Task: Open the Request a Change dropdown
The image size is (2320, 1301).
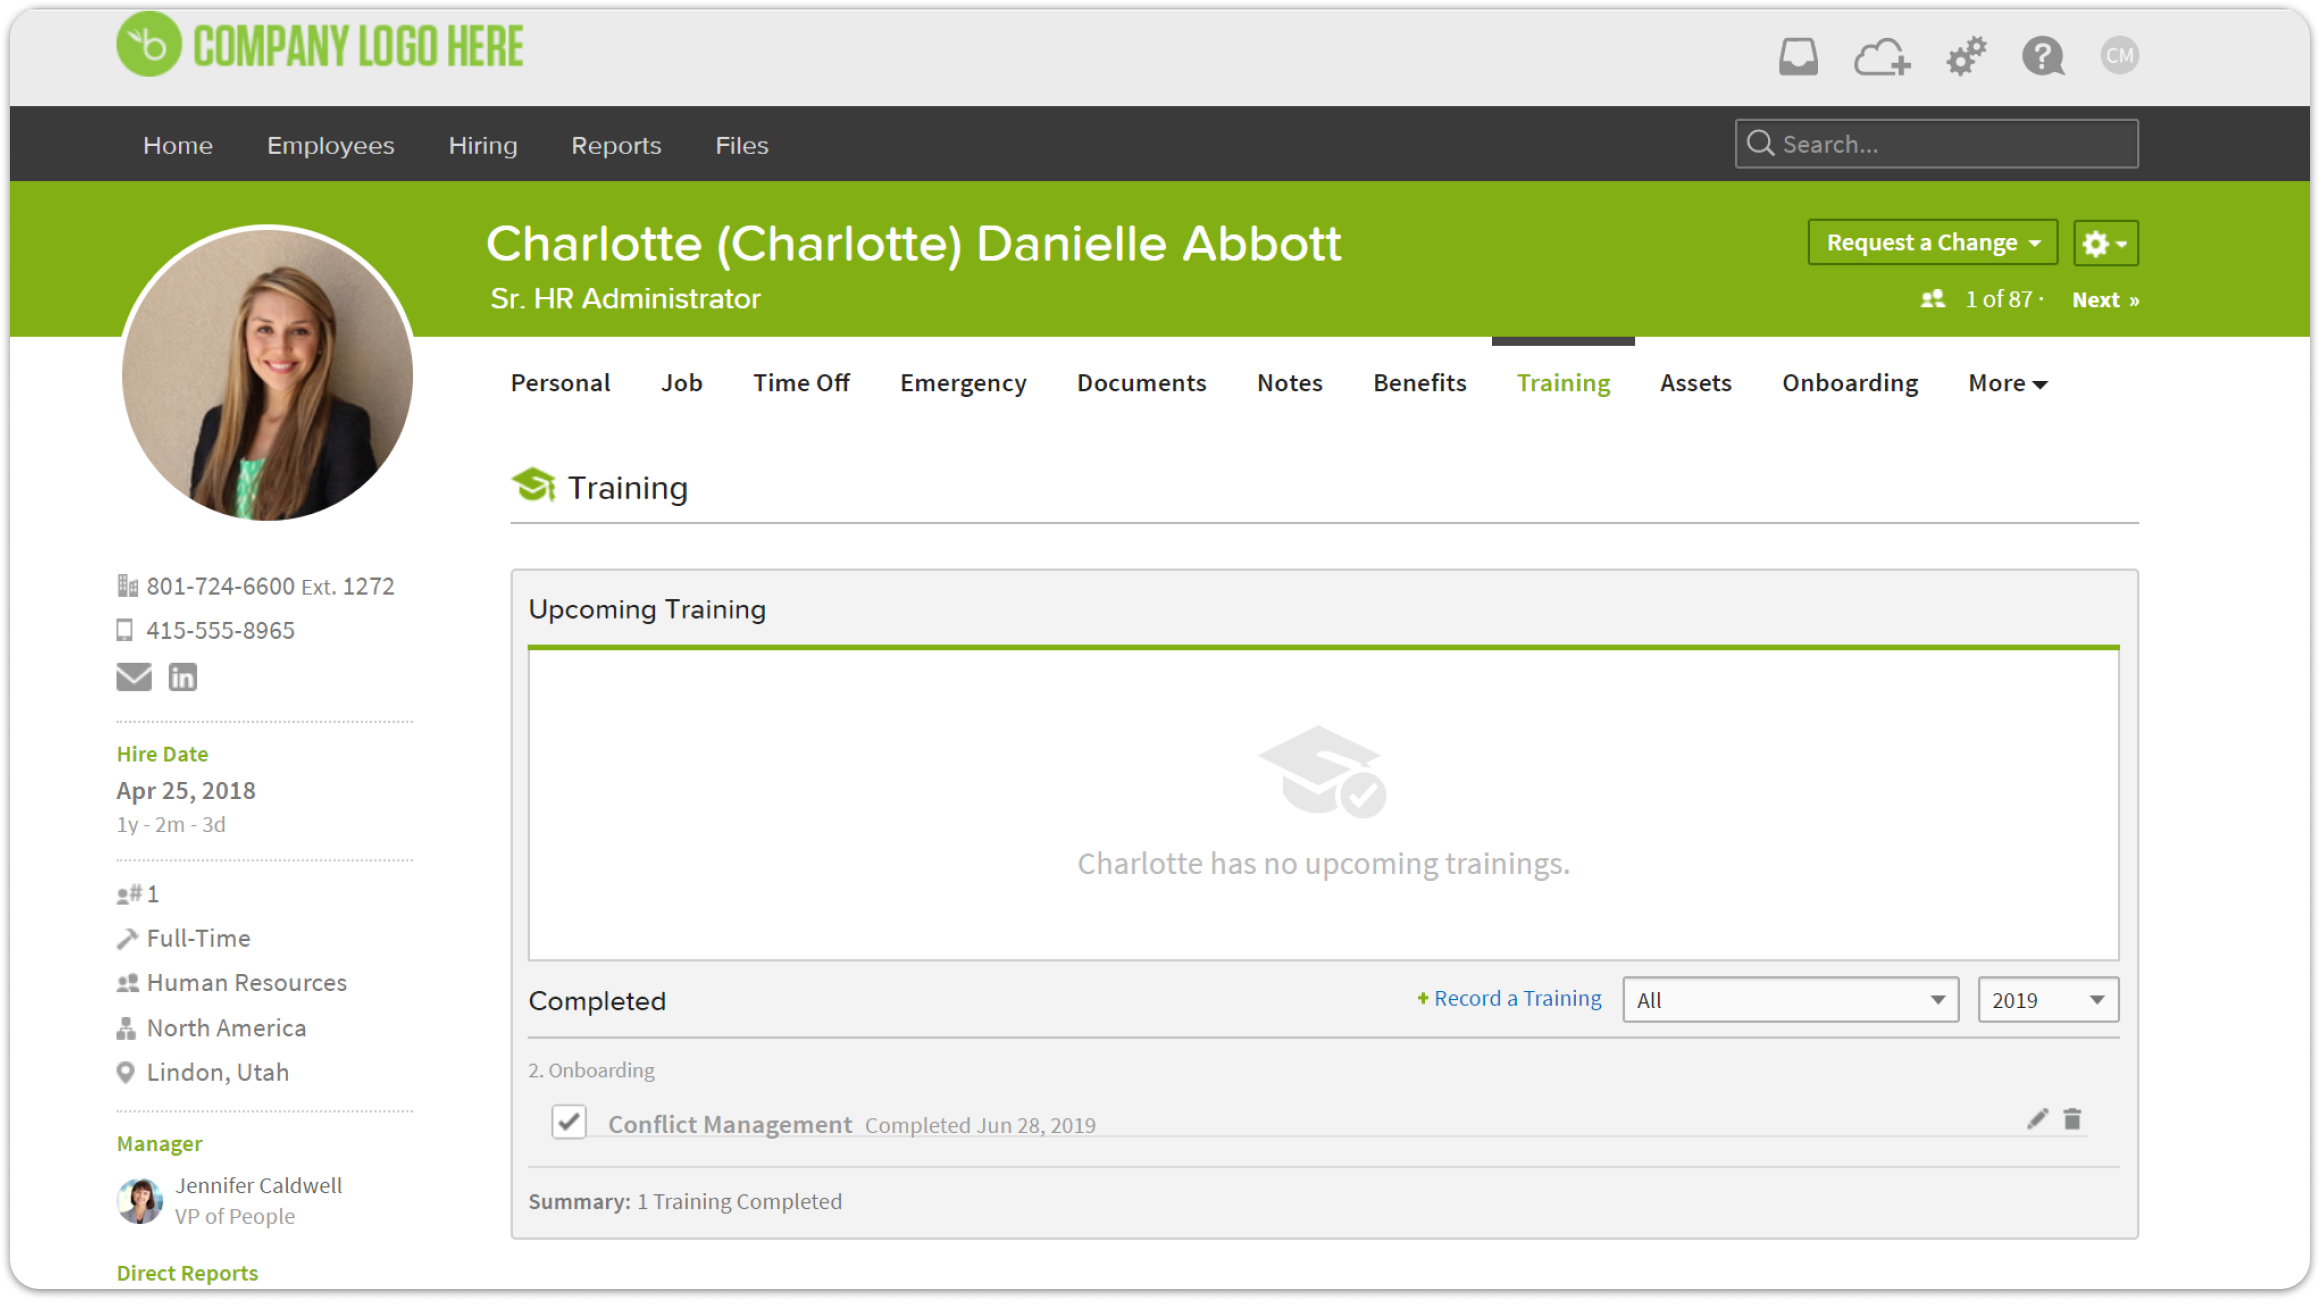Action: [1932, 243]
